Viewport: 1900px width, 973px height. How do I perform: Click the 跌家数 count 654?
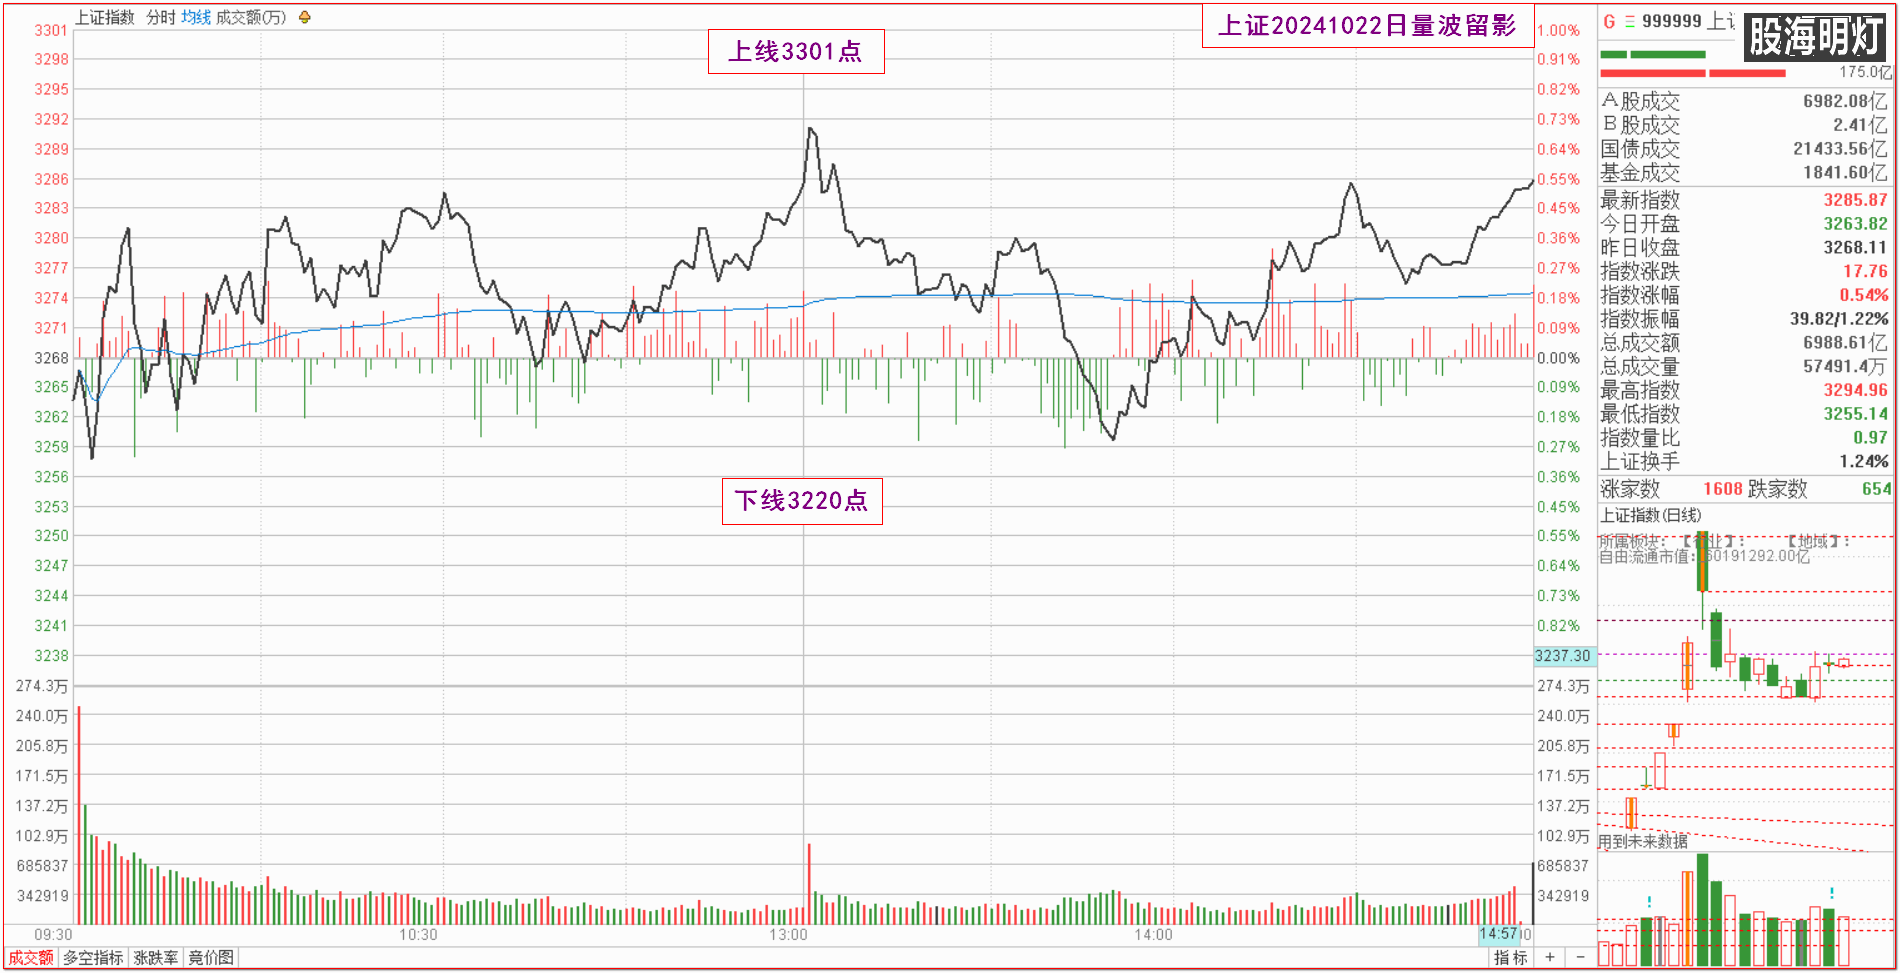click(1876, 489)
